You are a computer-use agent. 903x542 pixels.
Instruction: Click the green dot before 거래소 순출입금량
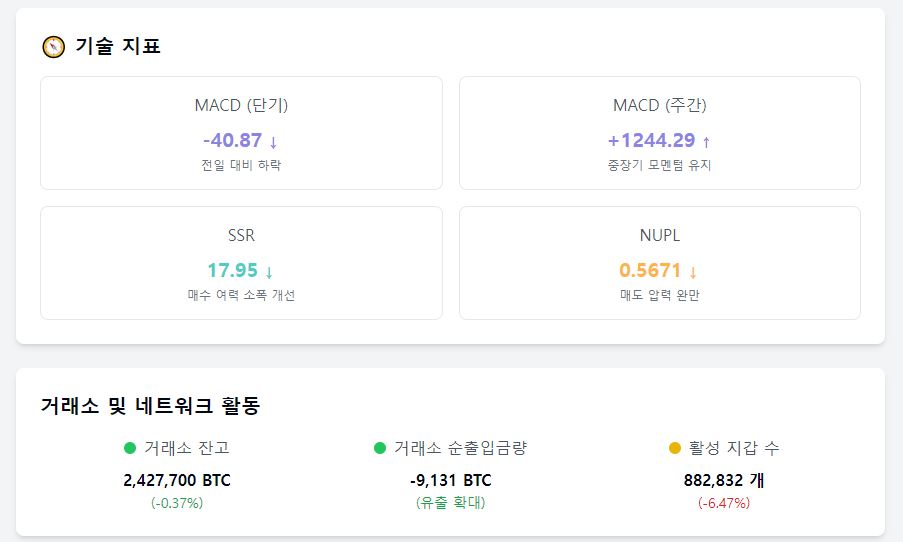click(380, 448)
